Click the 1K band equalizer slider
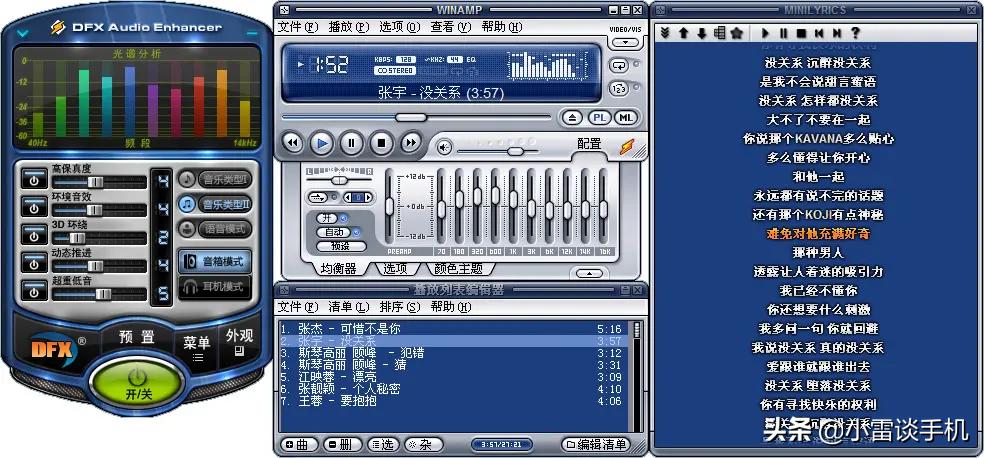Image resolution: width=984 pixels, height=458 pixels. tap(513, 206)
